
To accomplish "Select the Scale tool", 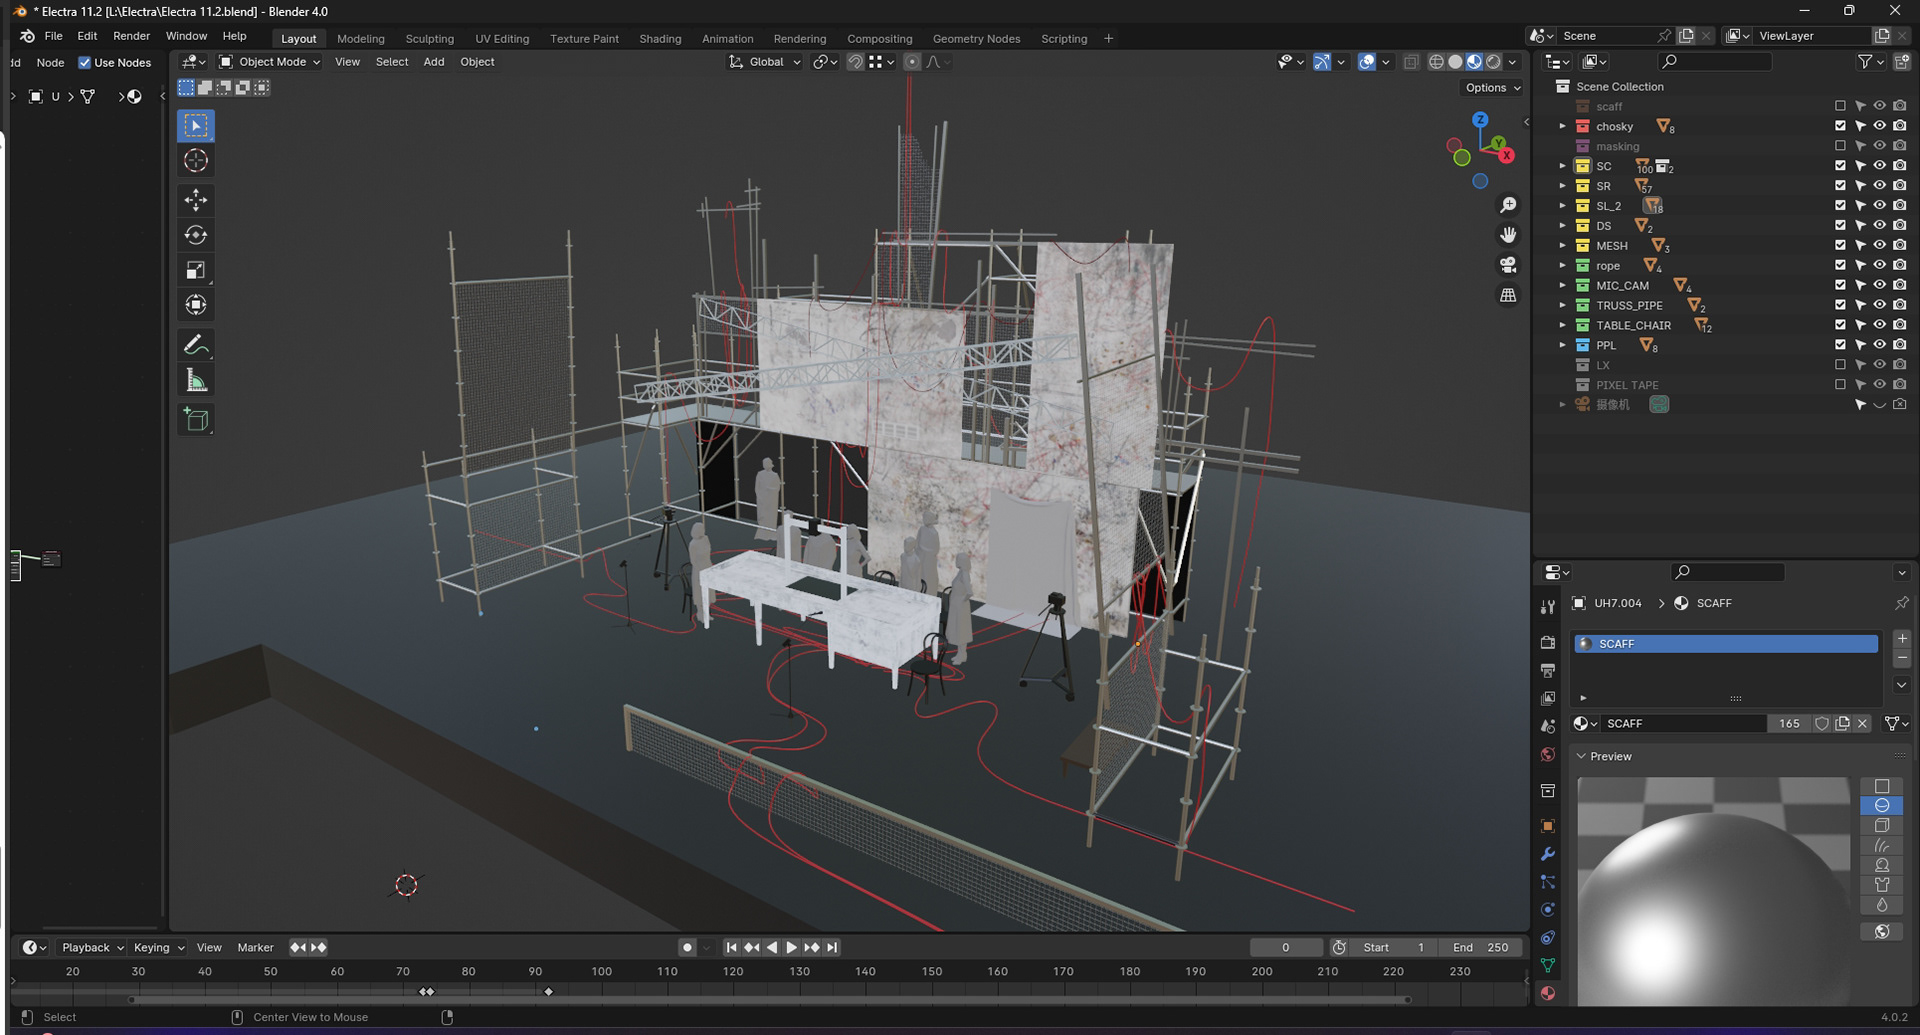I will (196, 270).
